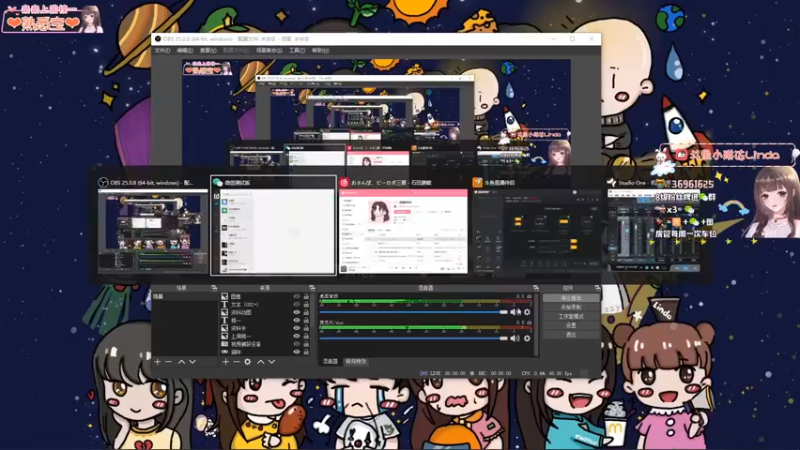800x450 pixels.
Task: Open the 文件(F) menu
Action: [x=162, y=51]
